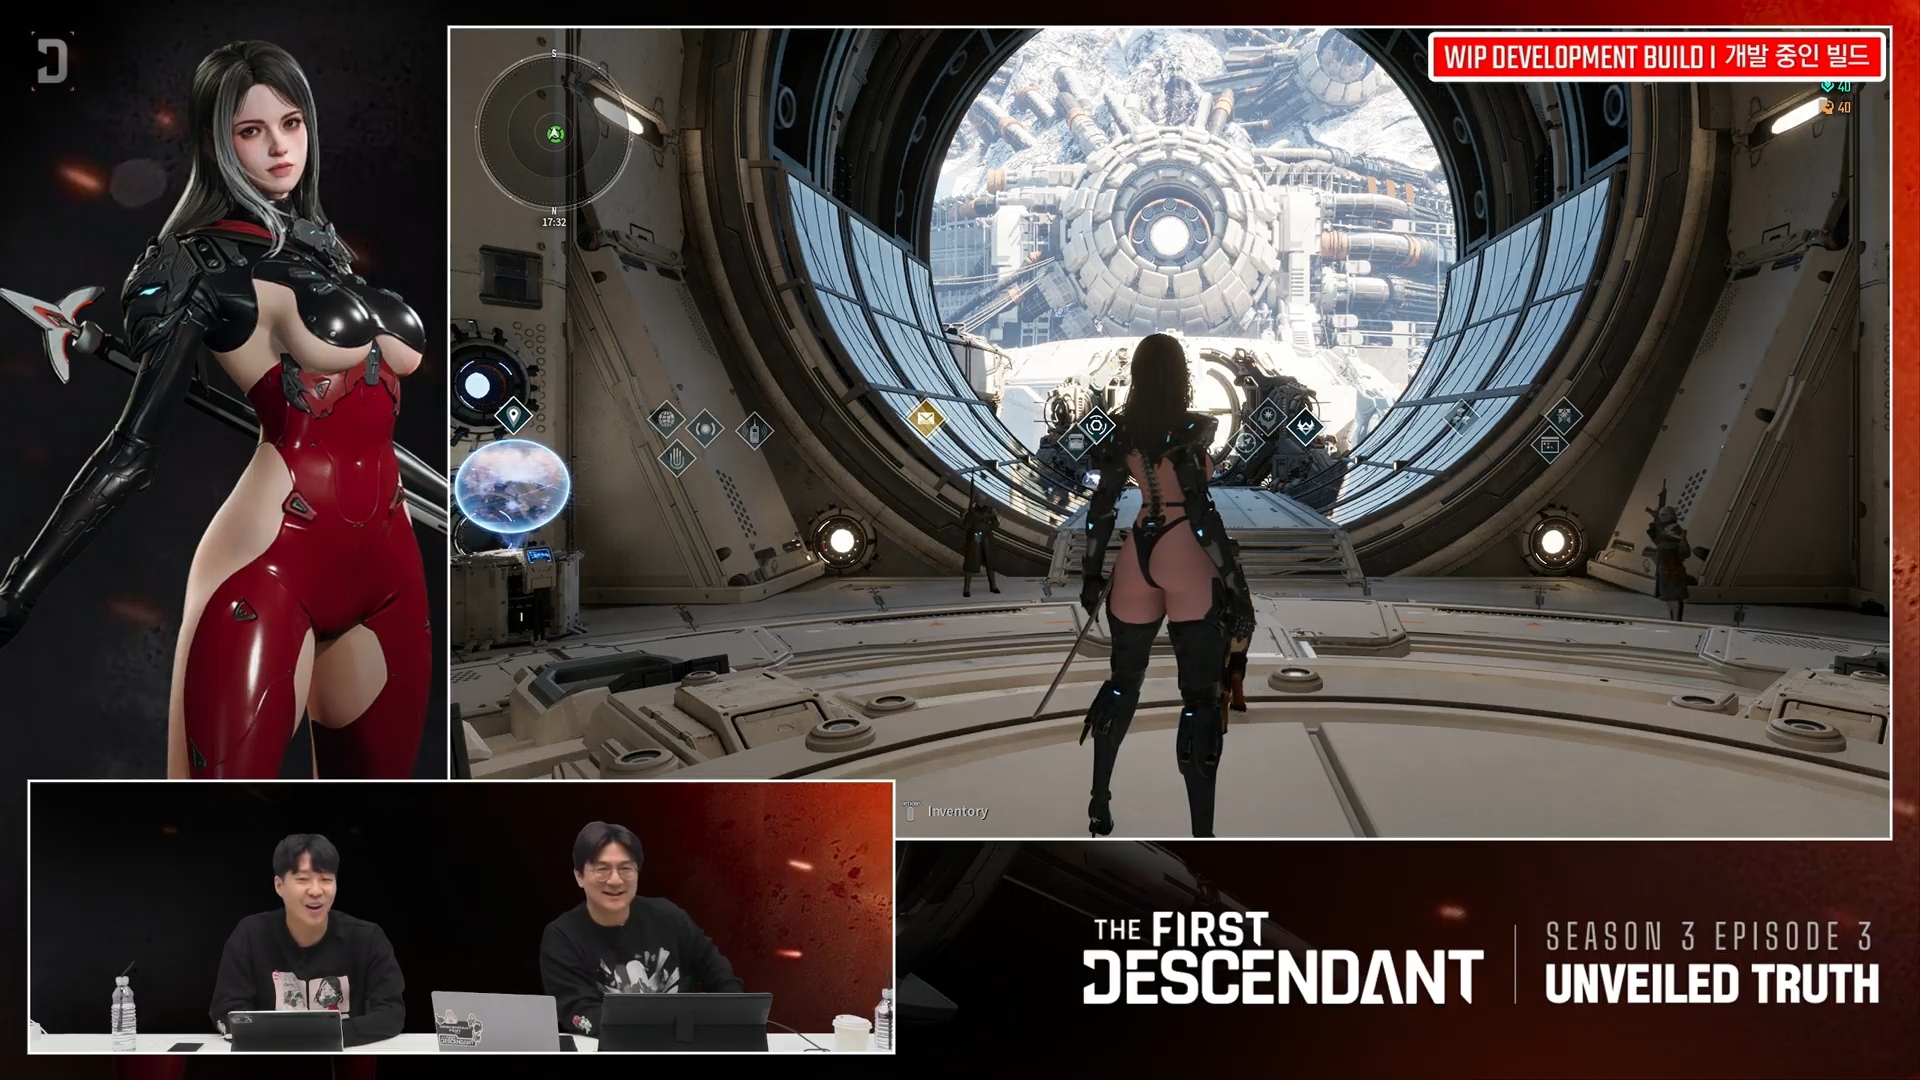Image resolution: width=1920 pixels, height=1080 pixels.
Task: Click the D logo in top-left corner
Action: pos(52,62)
